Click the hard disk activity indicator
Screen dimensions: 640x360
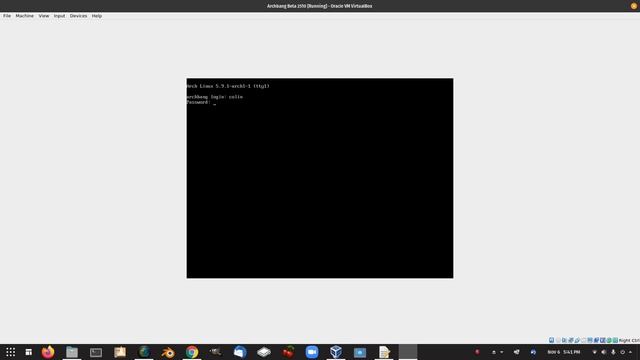[551, 340]
